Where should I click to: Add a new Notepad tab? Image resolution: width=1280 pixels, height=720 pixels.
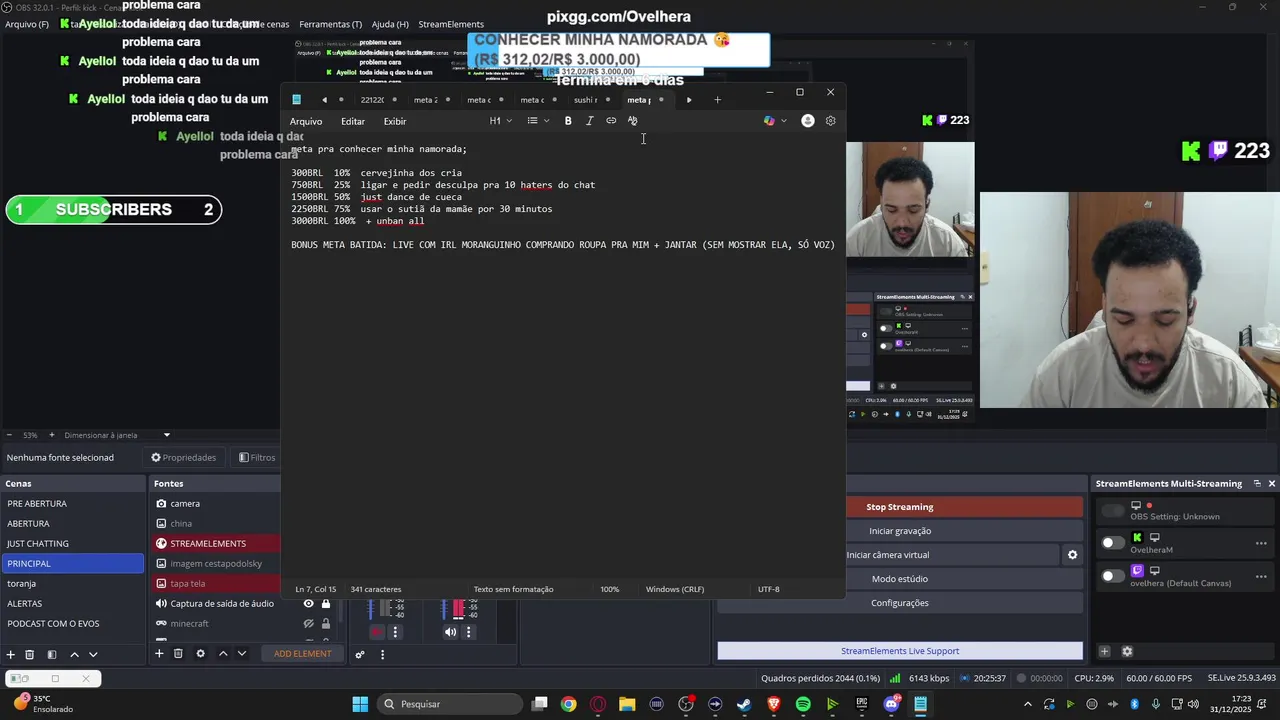pyautogui.click(x=717, y=100)
